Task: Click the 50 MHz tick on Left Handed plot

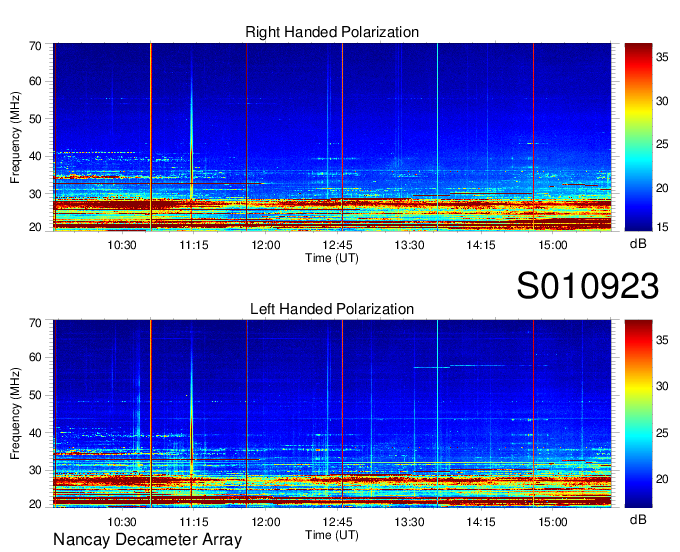Action: pyautogui.click(x=35, y=395)
